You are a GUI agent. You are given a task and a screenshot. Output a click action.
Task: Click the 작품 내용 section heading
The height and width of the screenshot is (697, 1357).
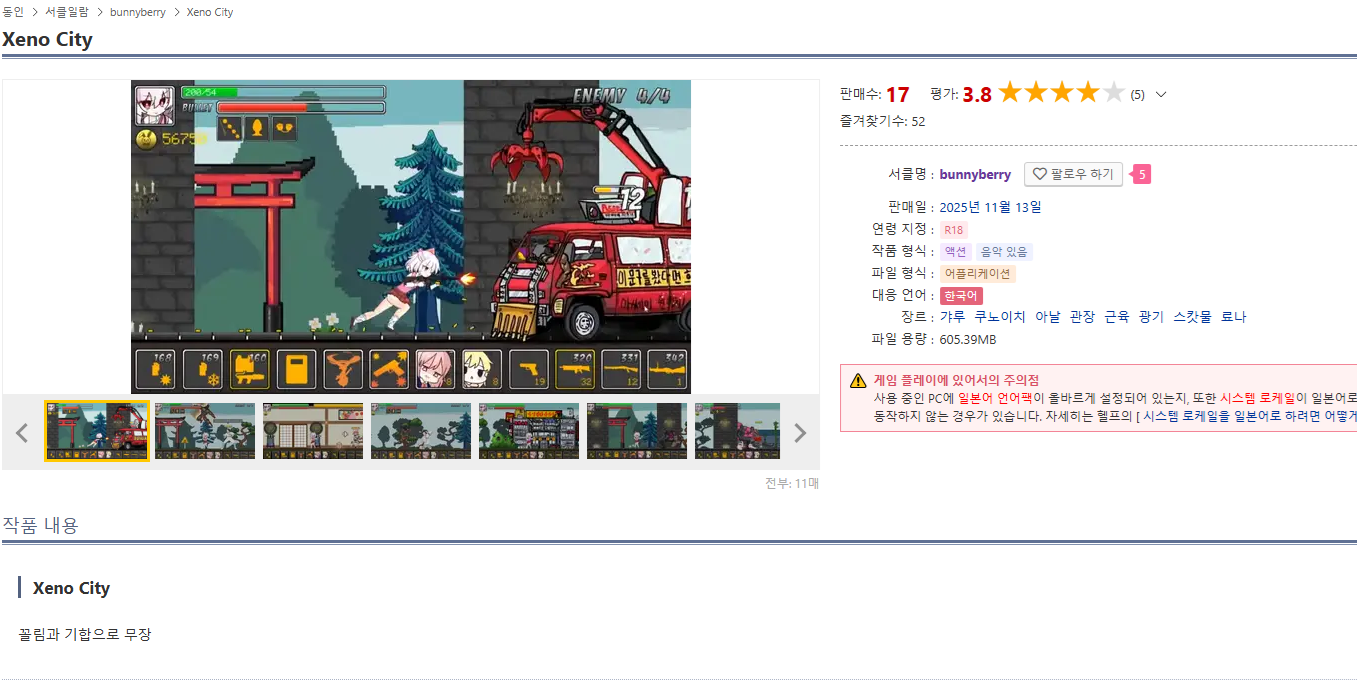pos(40,525)
